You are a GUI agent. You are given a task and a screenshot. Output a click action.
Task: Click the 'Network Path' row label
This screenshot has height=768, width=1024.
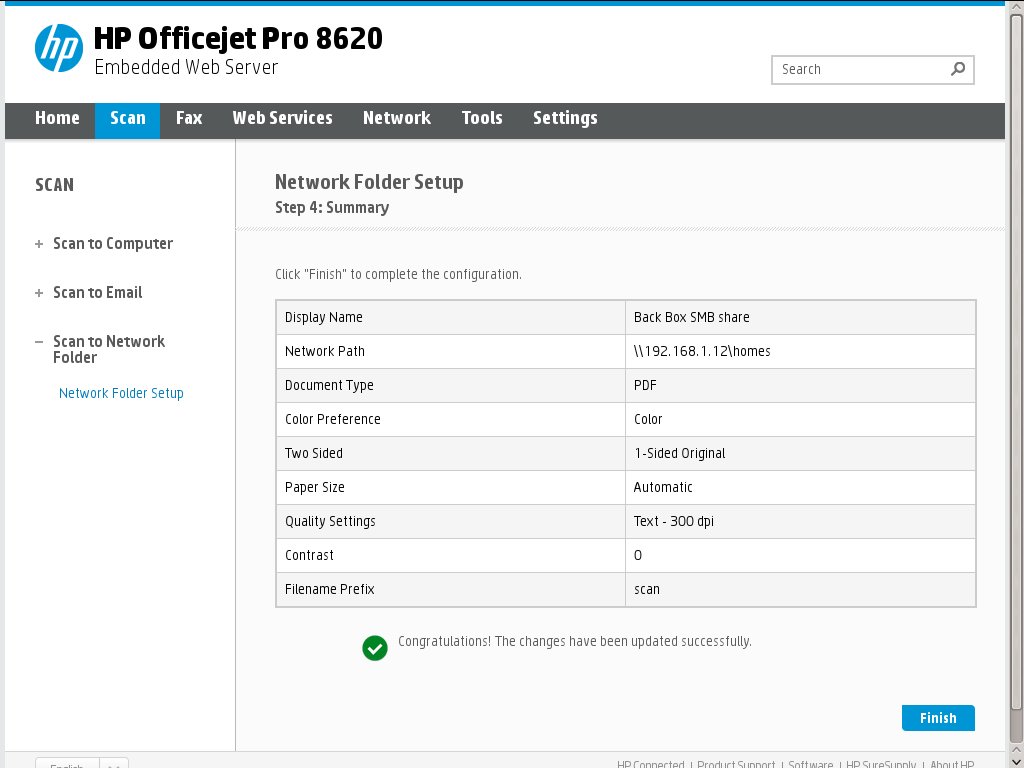[325, 351]
